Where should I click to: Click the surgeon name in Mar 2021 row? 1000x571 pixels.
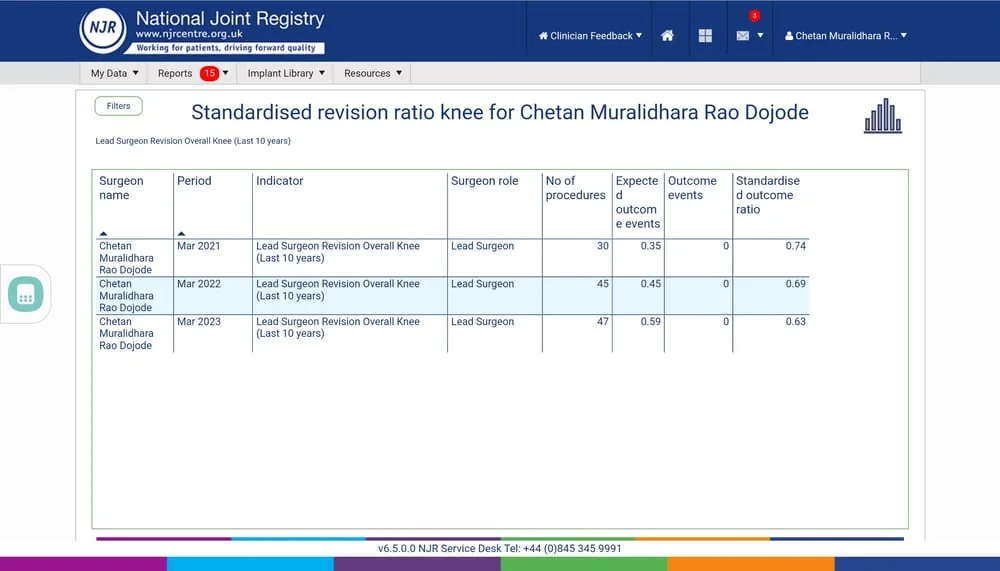click(x=126, y=258)
